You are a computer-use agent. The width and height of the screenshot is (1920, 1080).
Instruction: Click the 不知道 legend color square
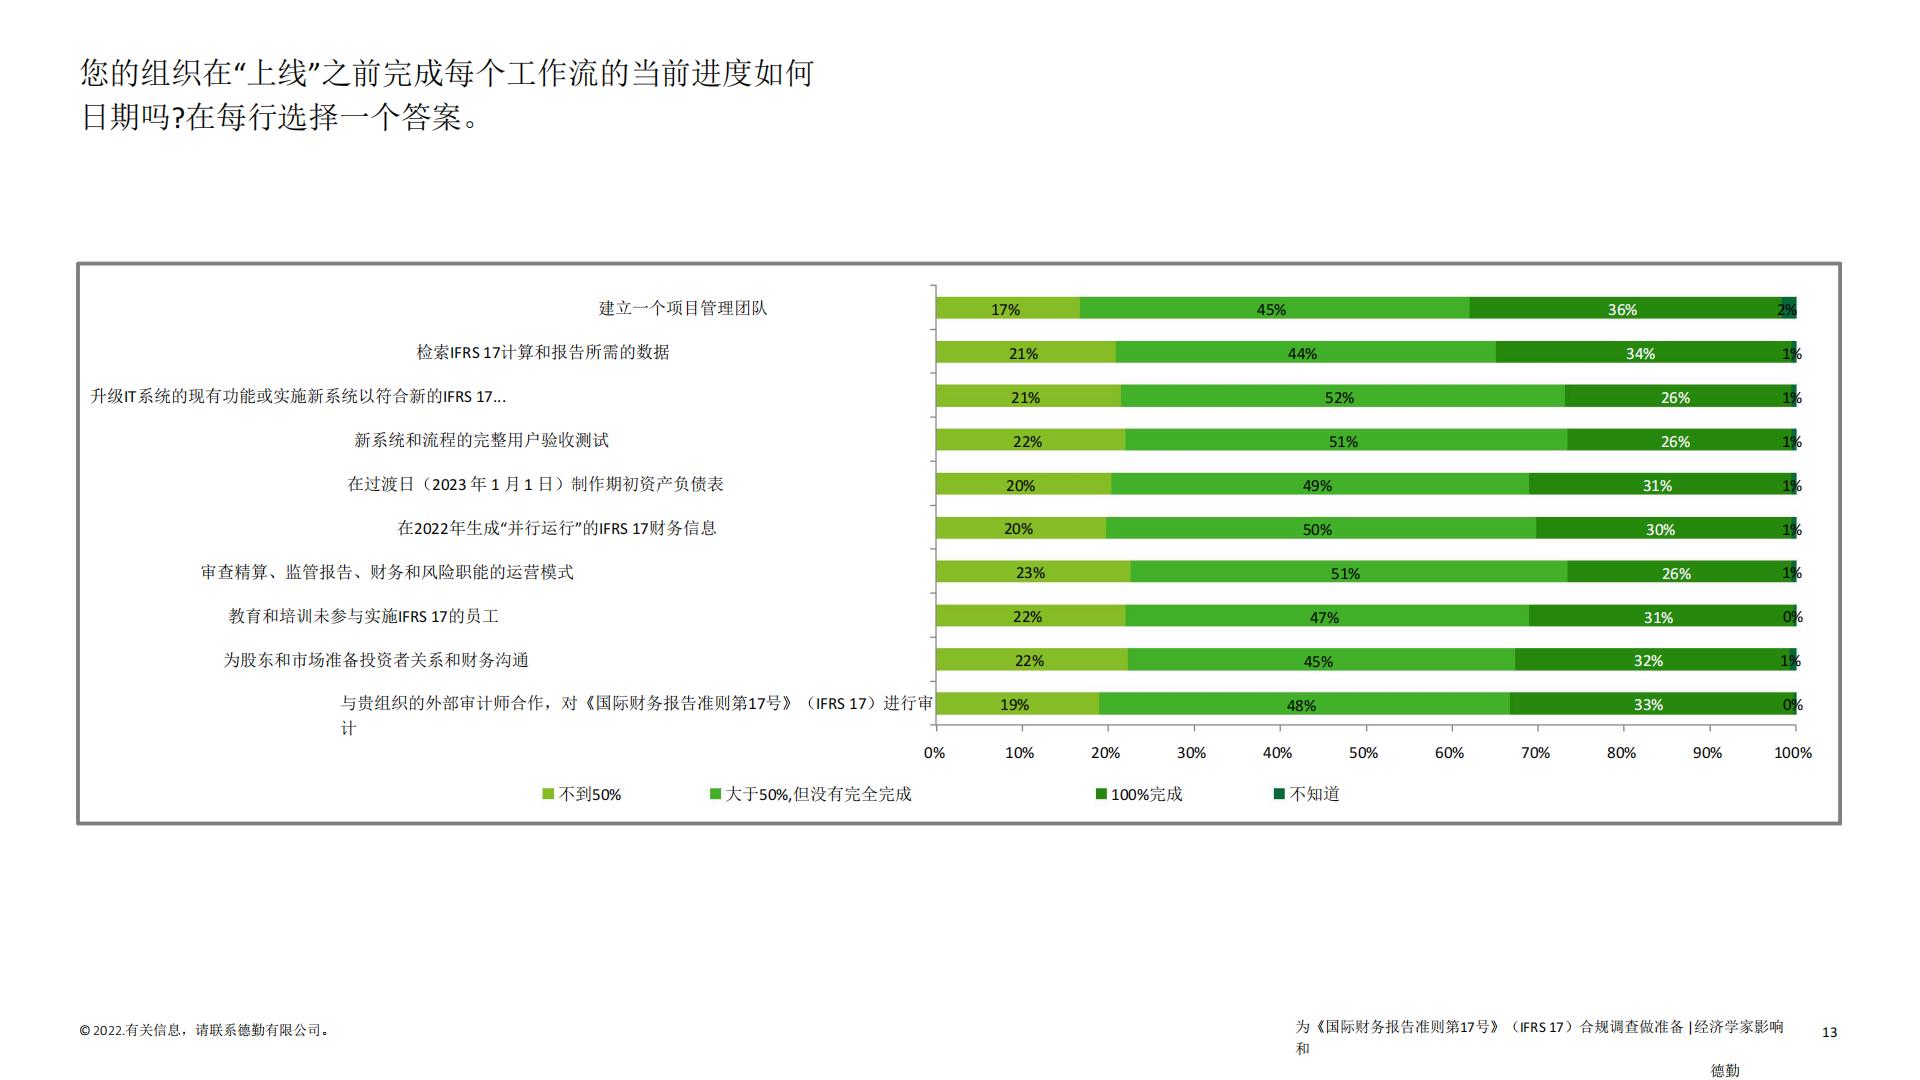(x=1279, y=794)
